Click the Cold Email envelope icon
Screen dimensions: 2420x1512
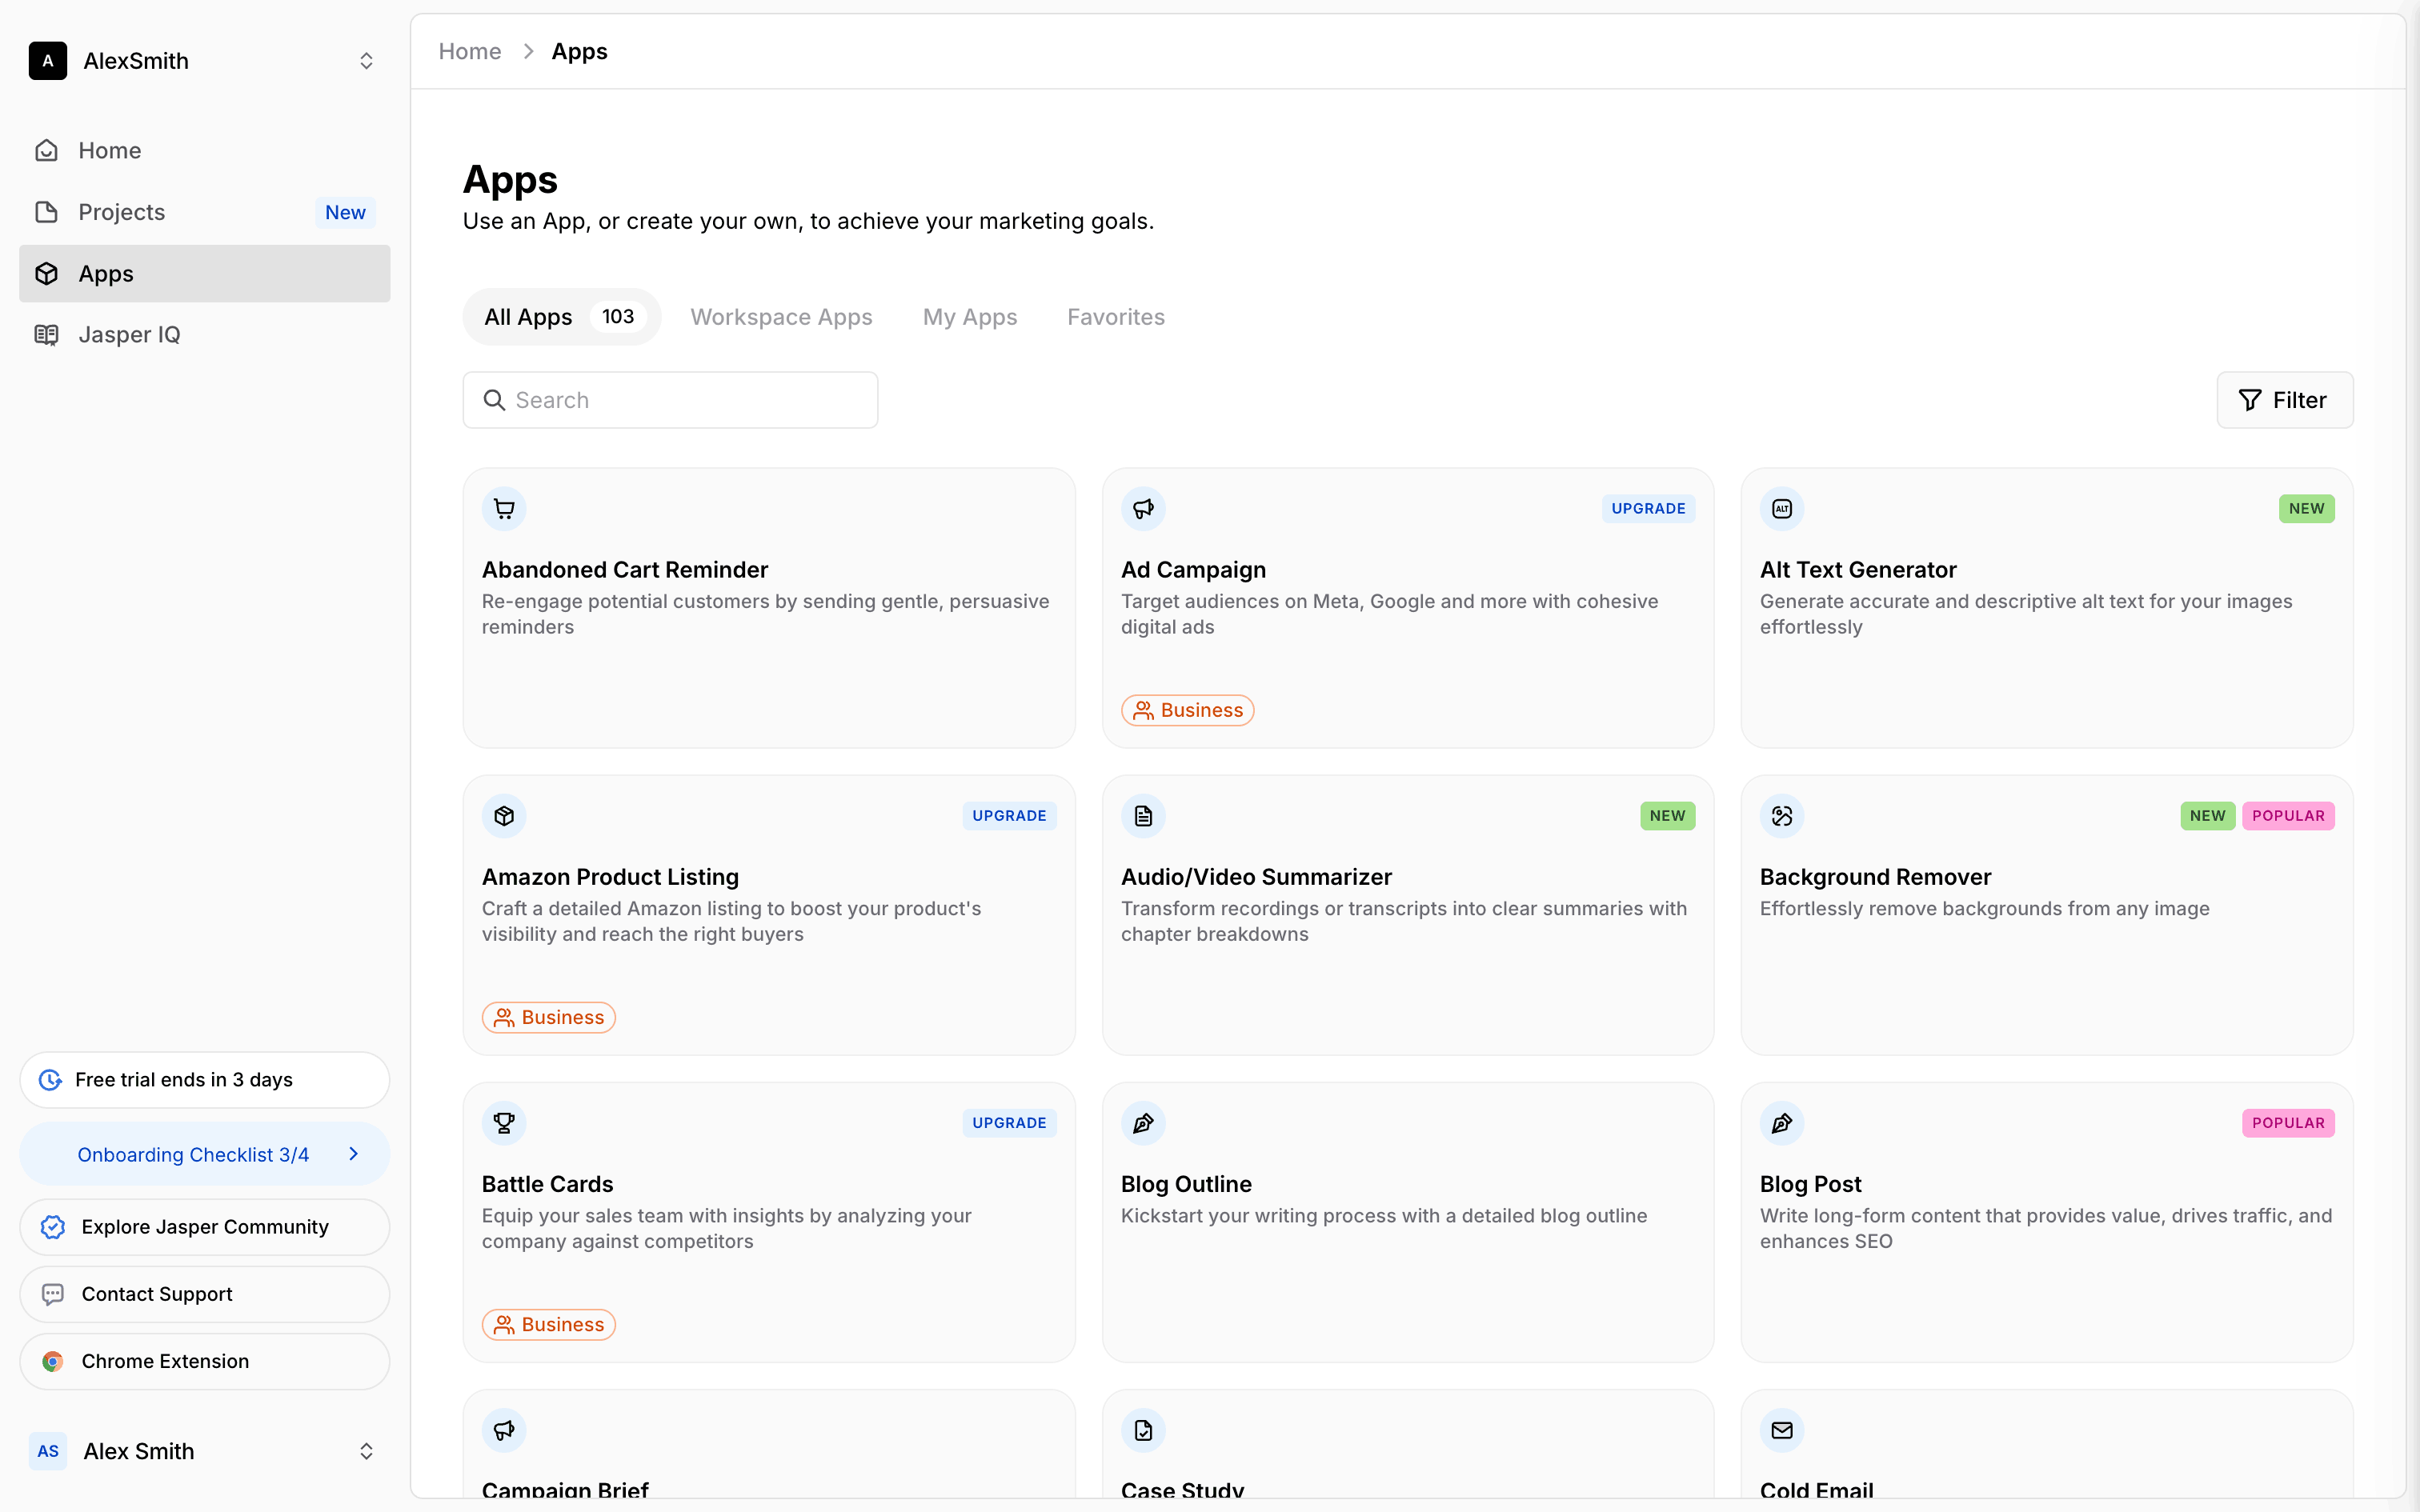point(1781,1430)
